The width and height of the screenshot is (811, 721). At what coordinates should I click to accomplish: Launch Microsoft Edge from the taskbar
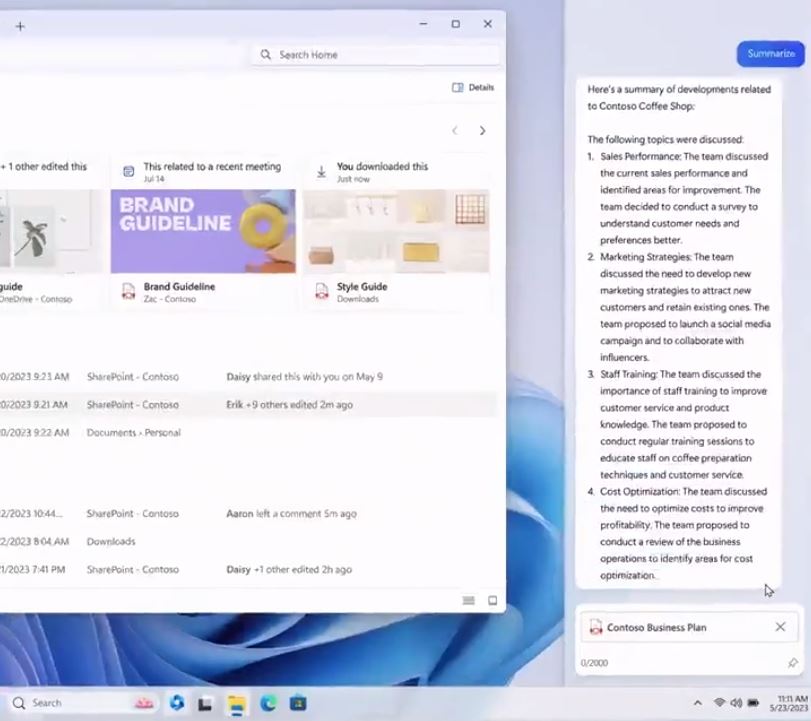(x=268, y=703)
